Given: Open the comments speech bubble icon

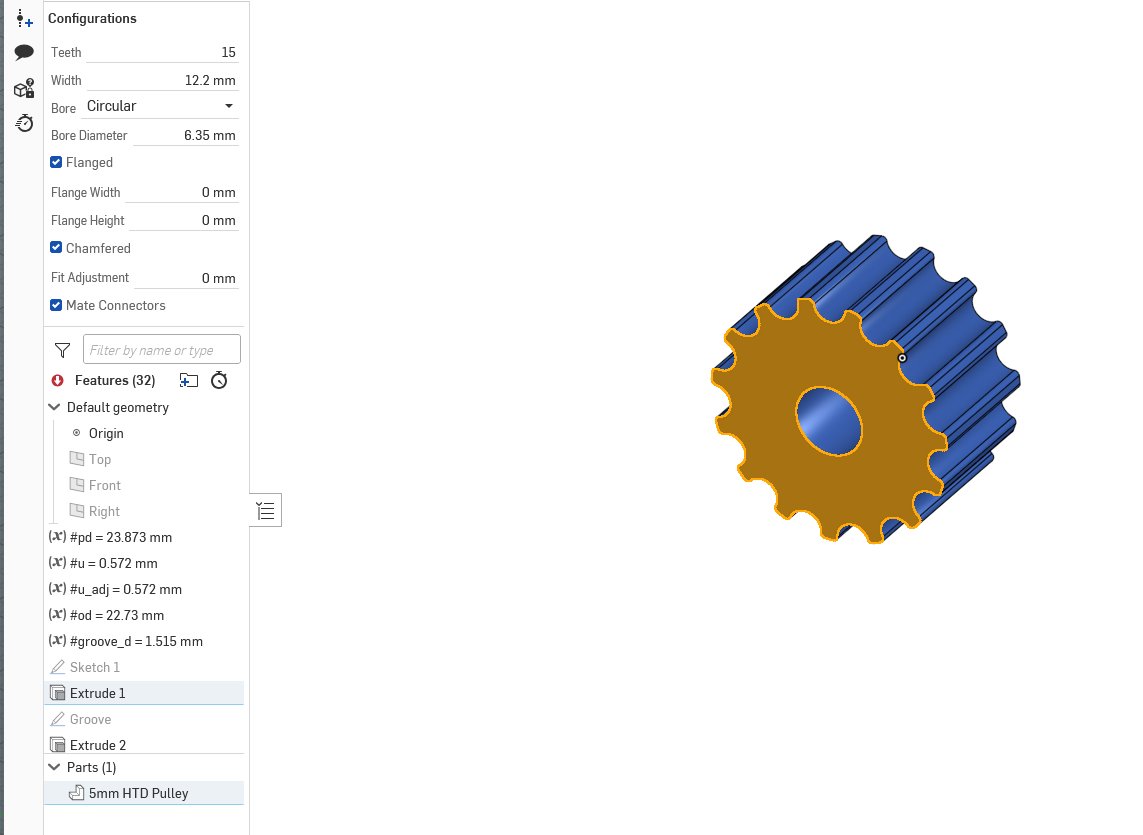Looking at the screenshot, I should coord(24,53).
